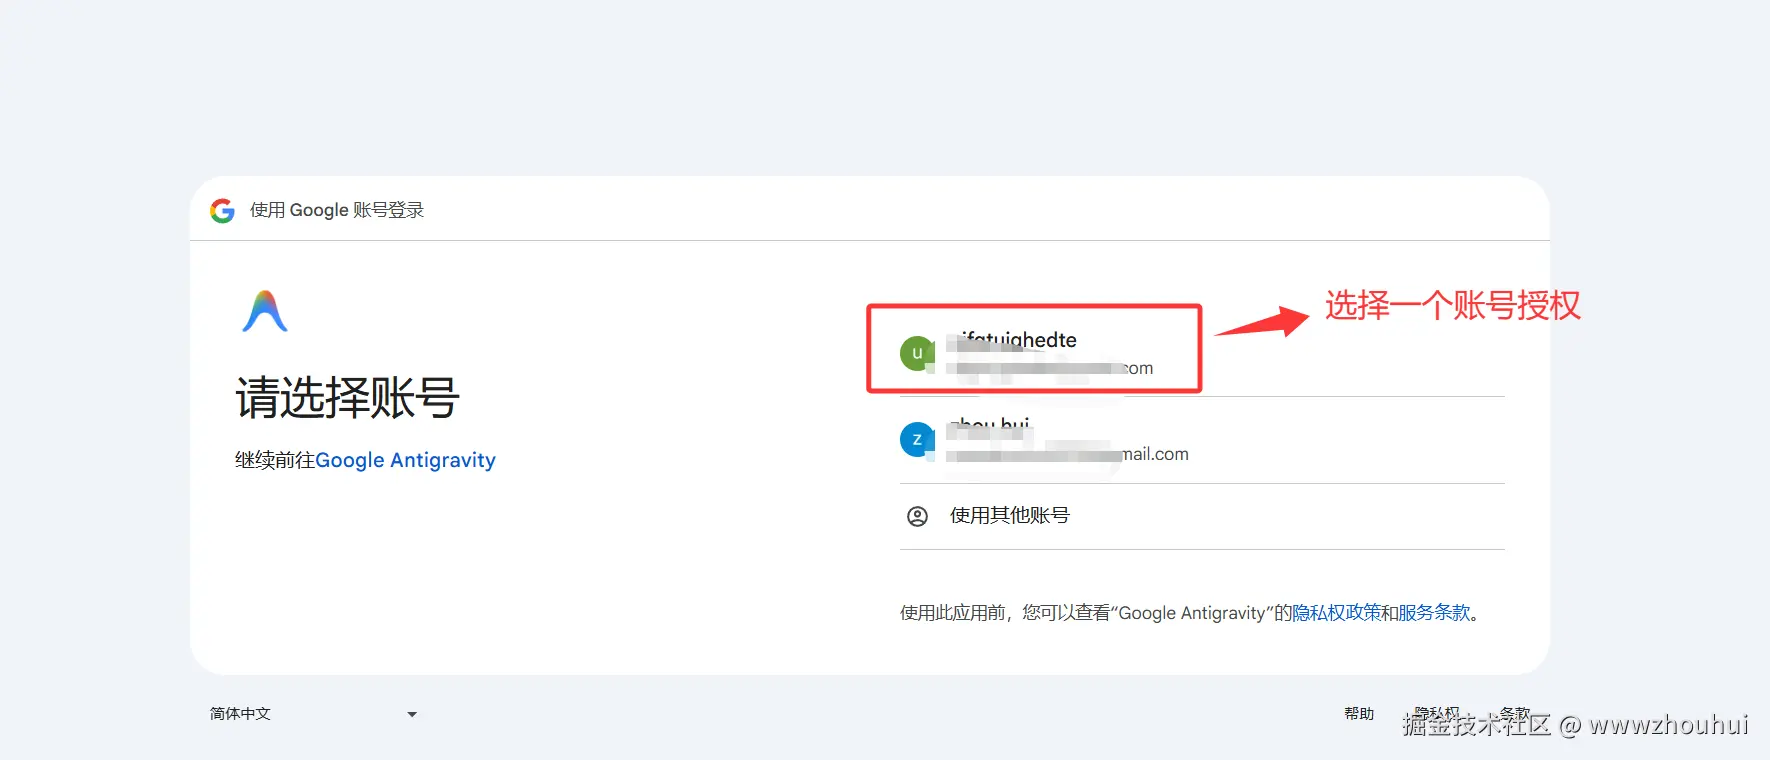The width and height of the screenshot is (1770, 760).
Task: Expand the 简体中文 language dropdown
Action: click(x=313, y=714)
